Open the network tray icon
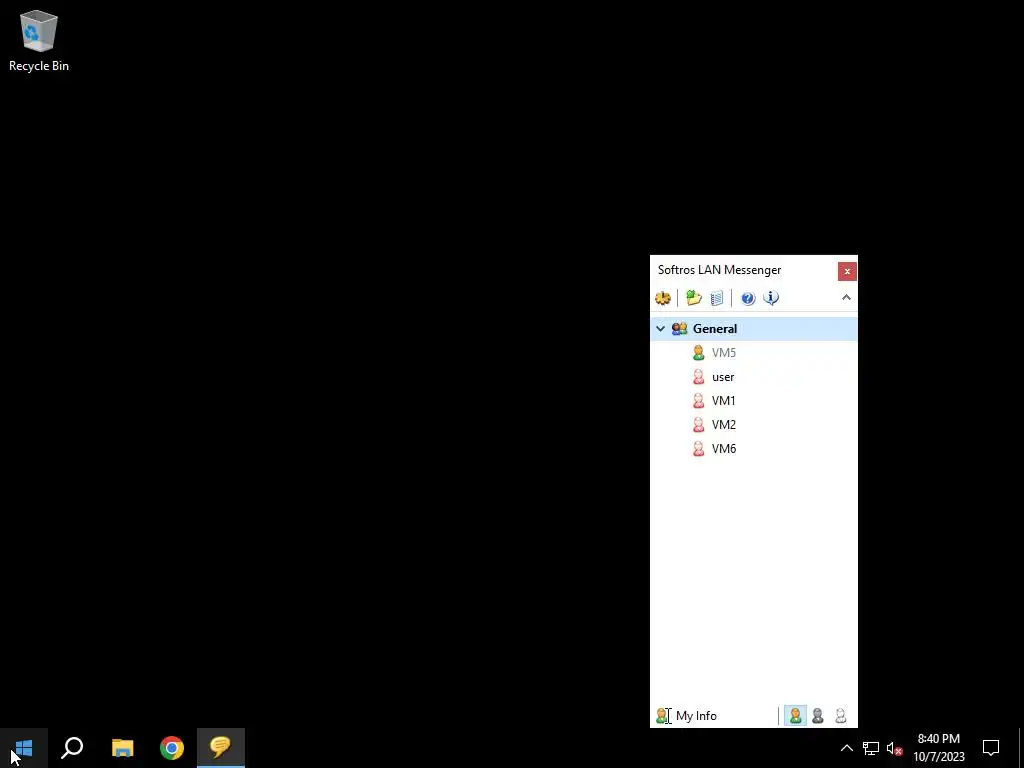The image size is (1024, 768). tap(871, 748)
